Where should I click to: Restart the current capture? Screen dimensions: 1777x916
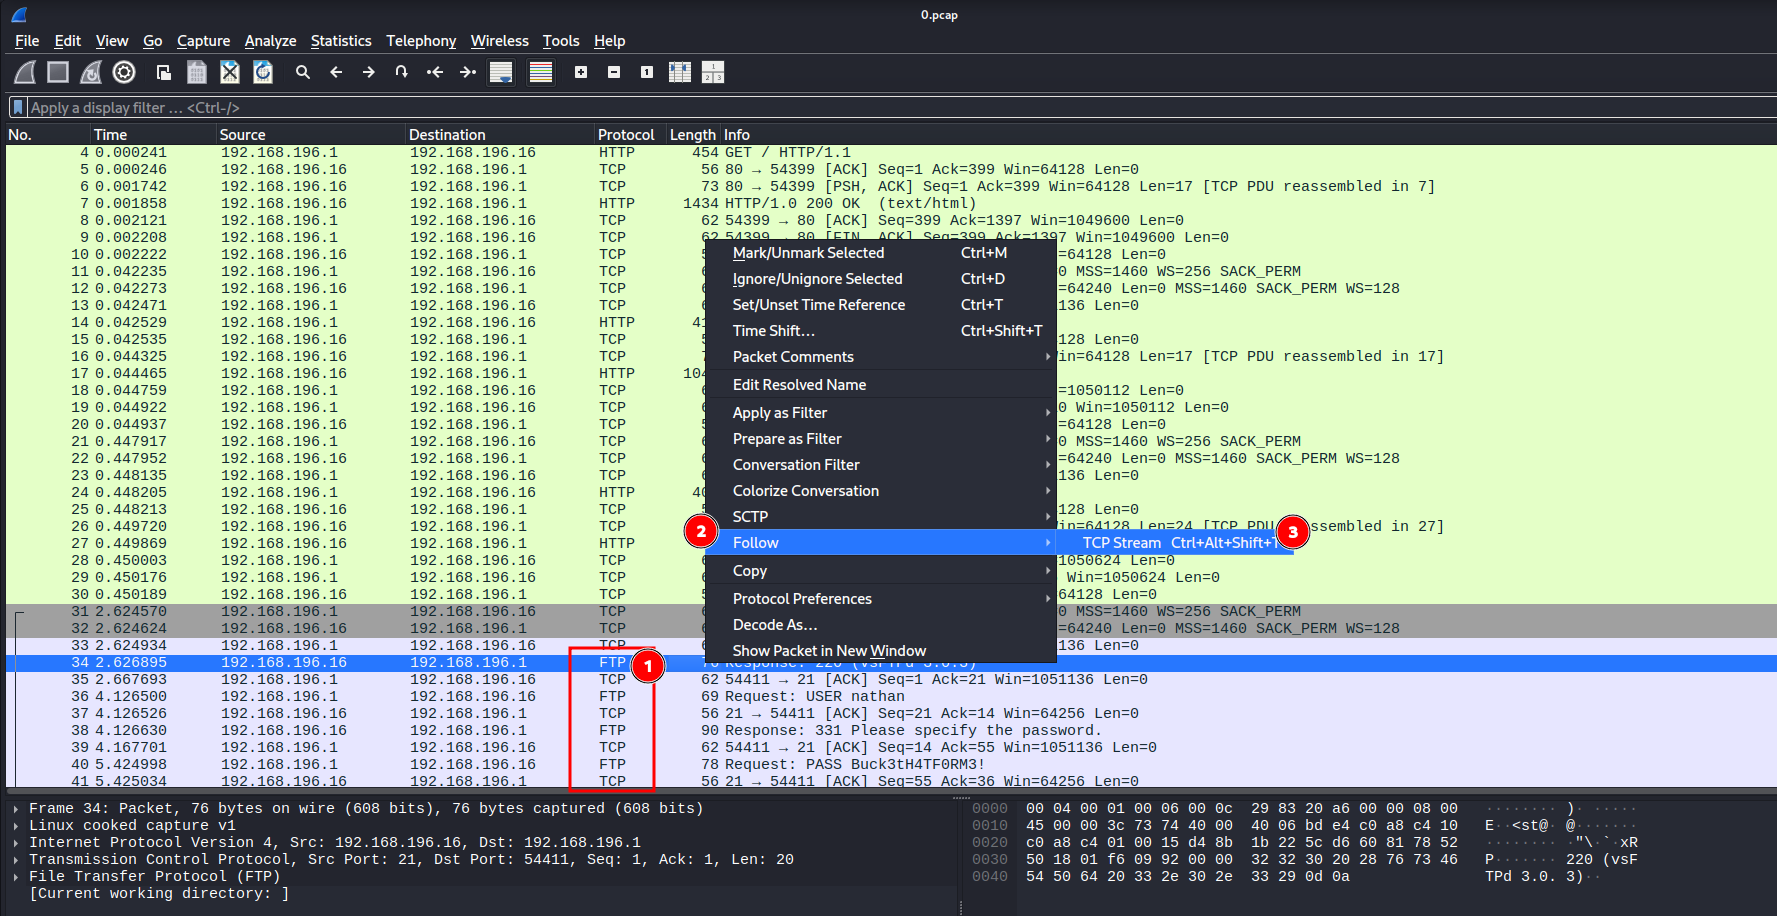point(90,71)
